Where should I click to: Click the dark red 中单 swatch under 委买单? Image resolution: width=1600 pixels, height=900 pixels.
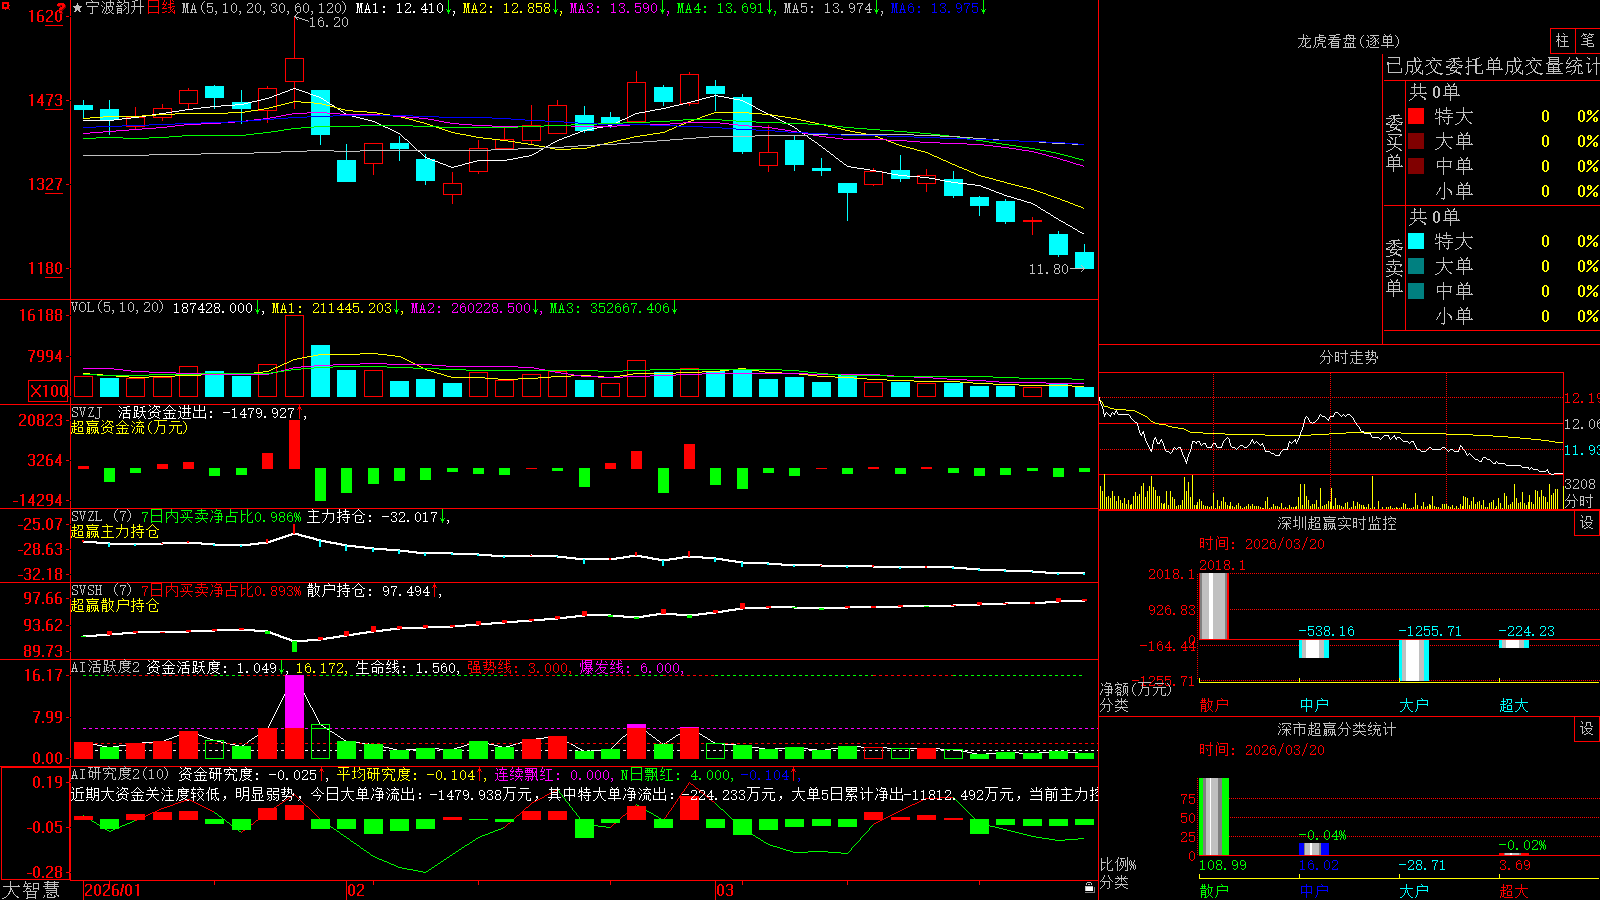coord(1416,166)
